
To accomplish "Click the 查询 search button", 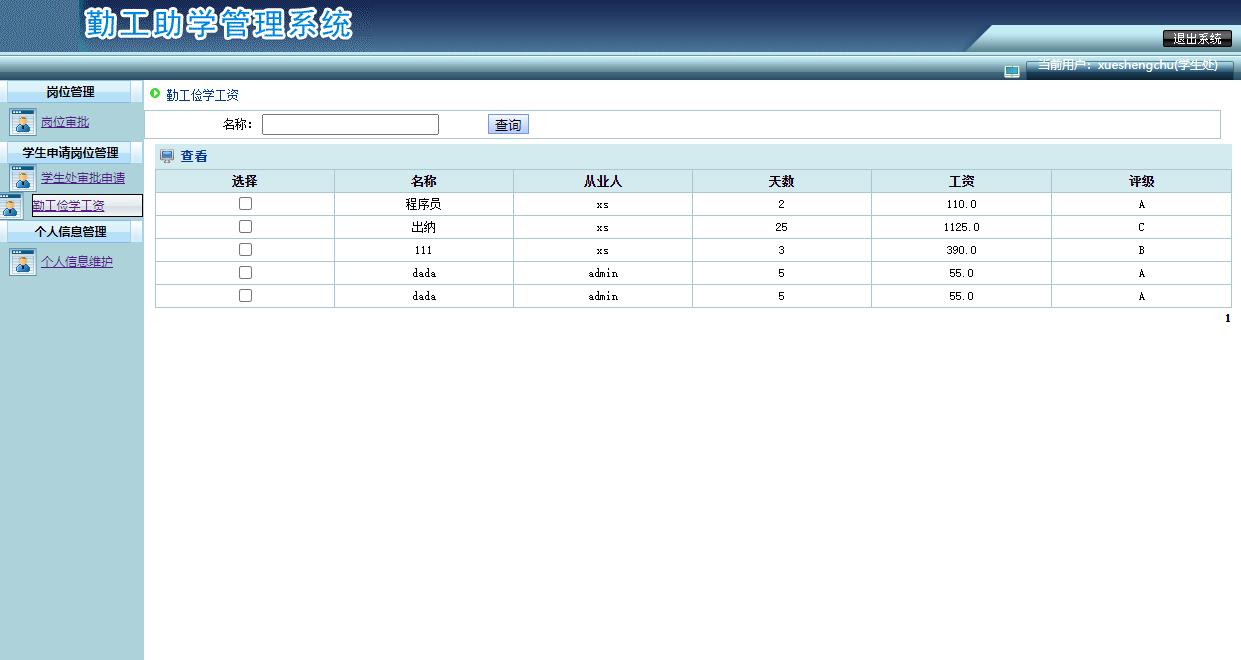I will (508, 123).
